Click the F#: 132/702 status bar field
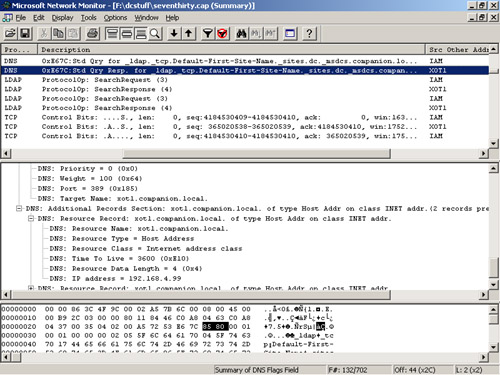Viewport: 500px width, 375px height. pos(359,370)
